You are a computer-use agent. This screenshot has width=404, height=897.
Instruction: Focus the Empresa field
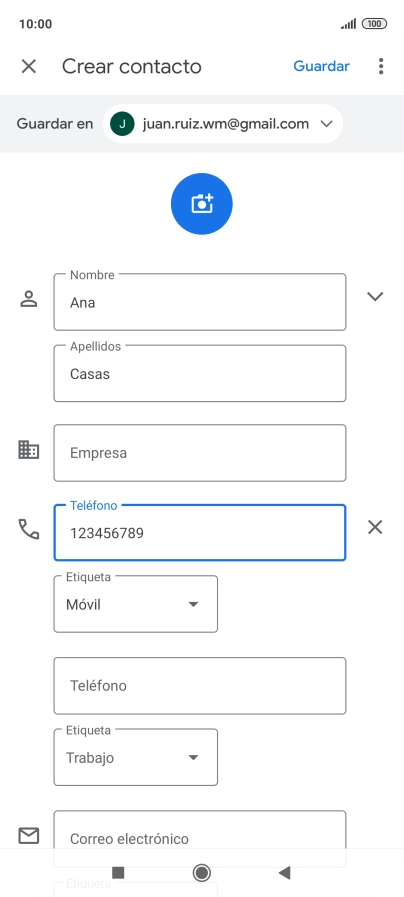click(x=200, y=453)
